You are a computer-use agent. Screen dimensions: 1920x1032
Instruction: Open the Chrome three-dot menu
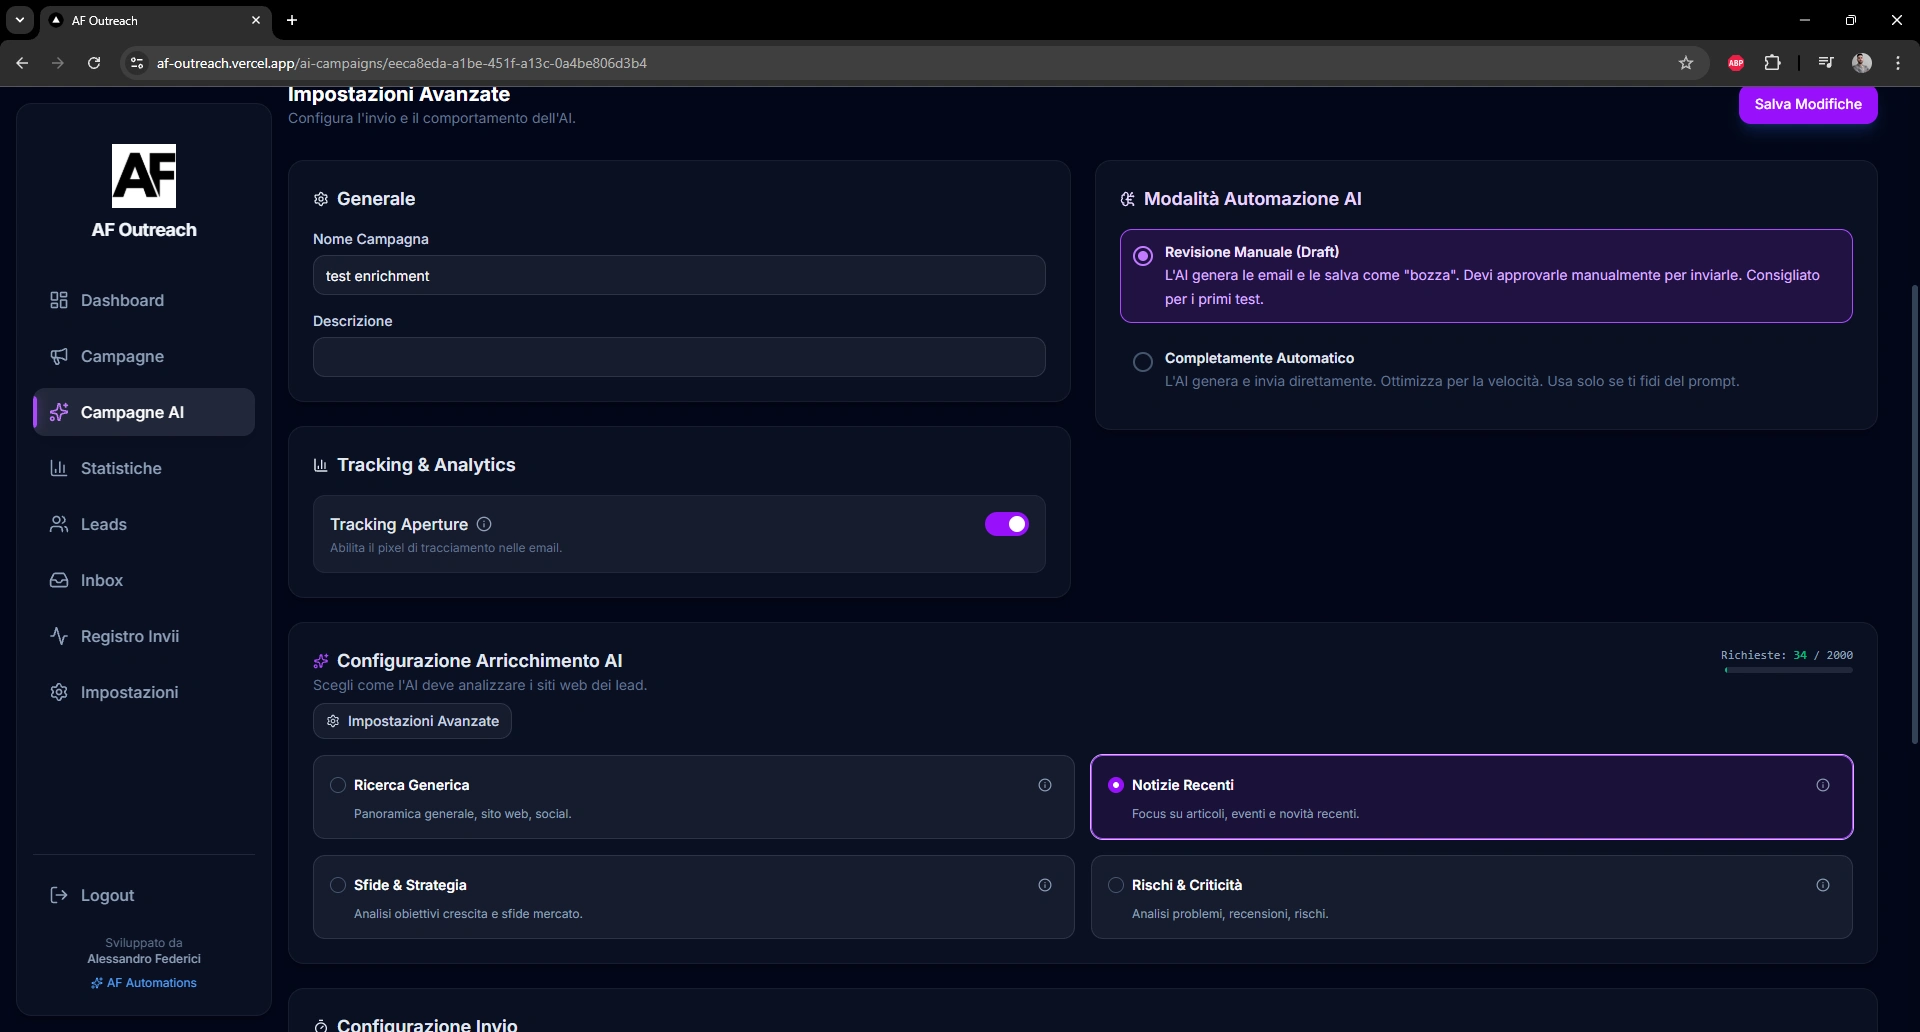click(1898, 63)
